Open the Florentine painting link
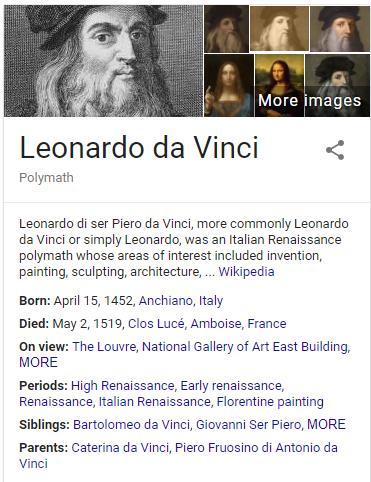The height and width of the screenshot is (482, 371). point(270,402)
